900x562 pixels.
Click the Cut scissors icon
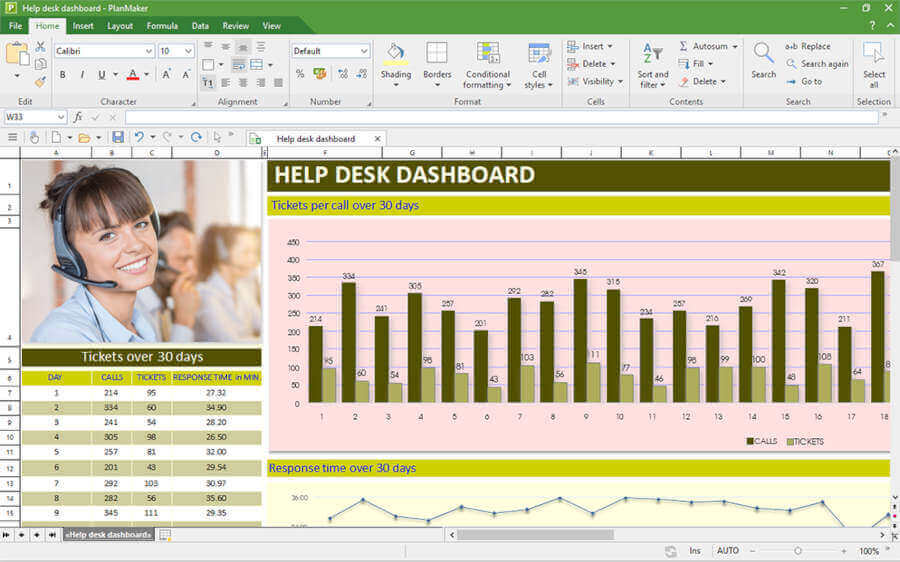[x=40, y=46]
